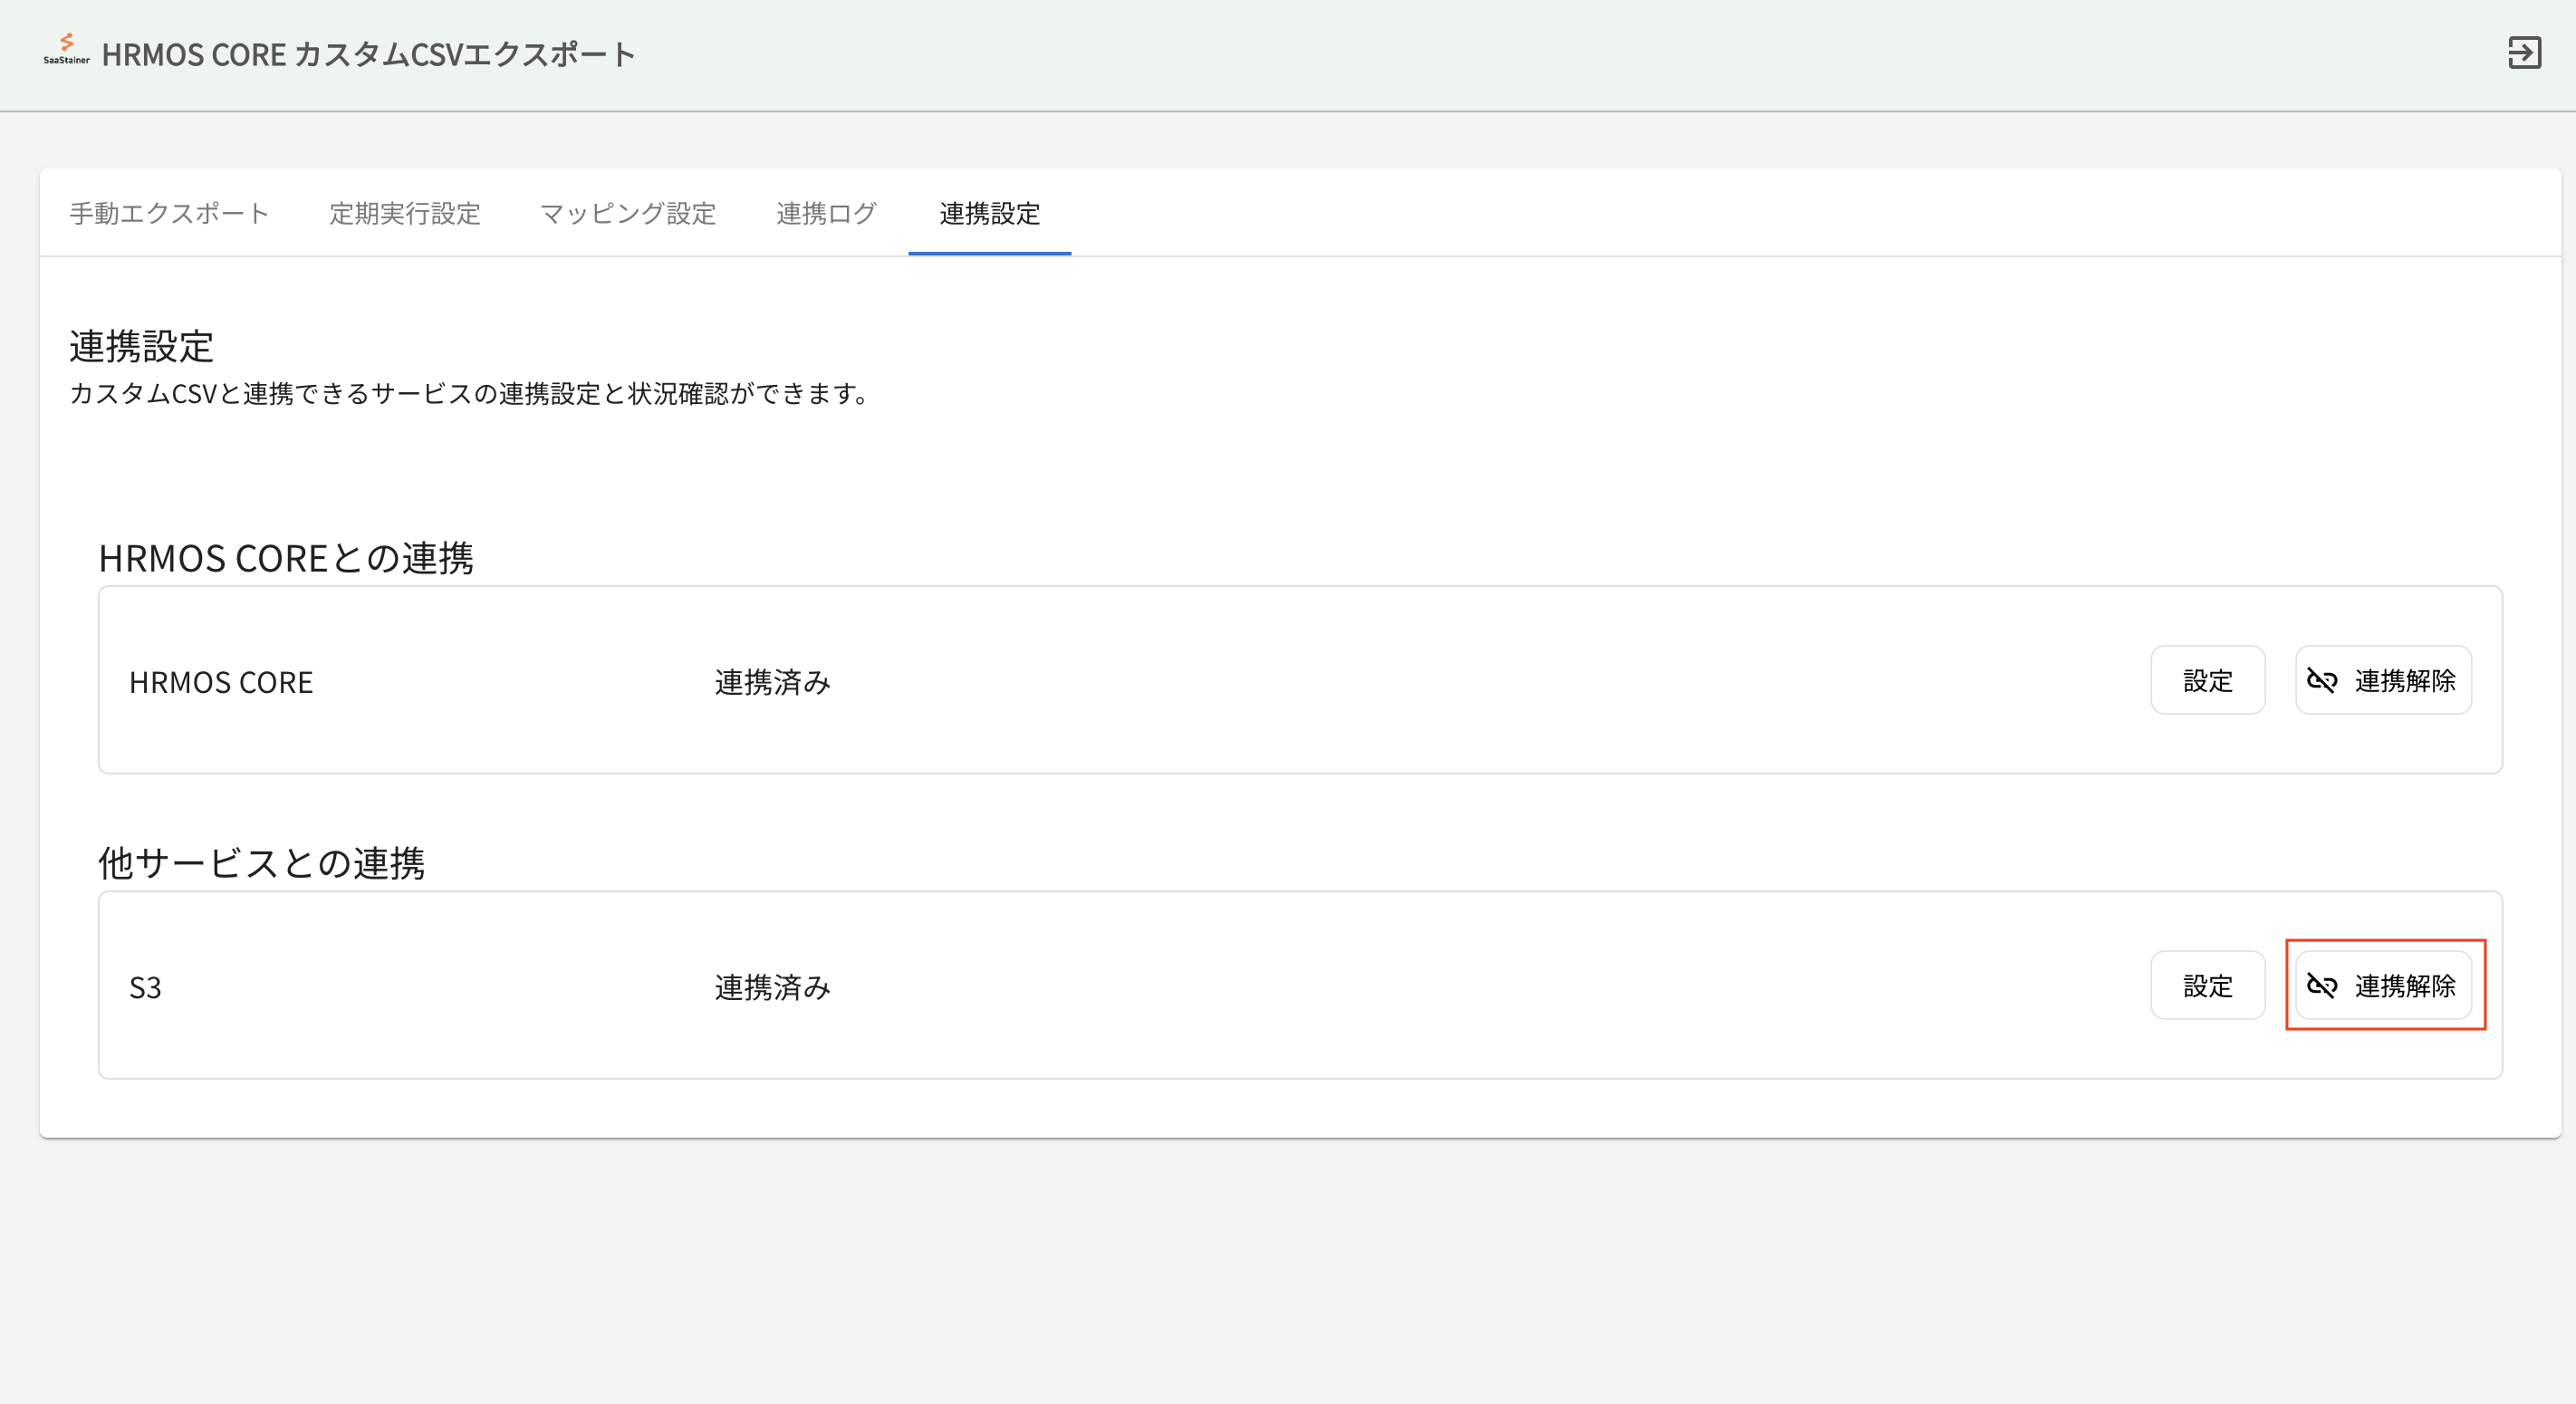
Task: Click the unlink chain icon in the HRMOS CORE row
Action: (2321, 681)
